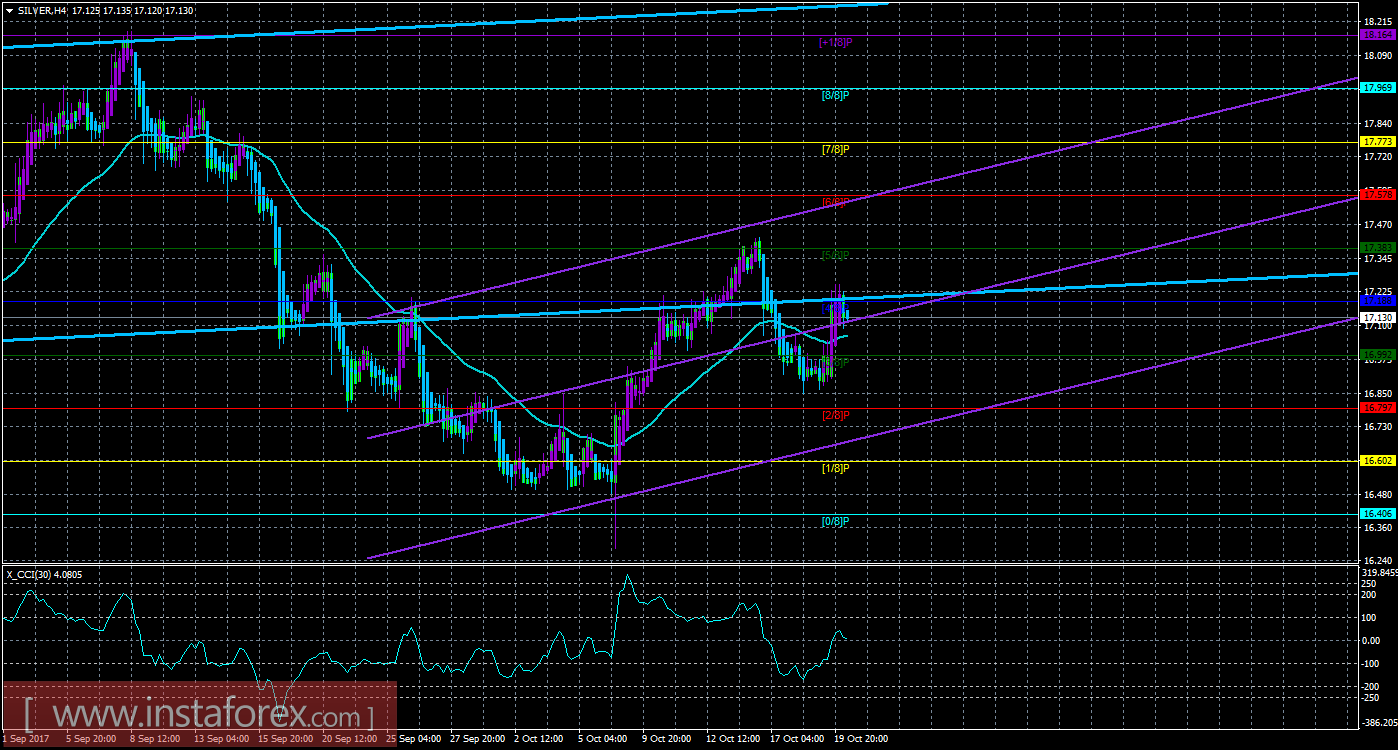Click the 19 Oct 20:00 time label
The height and width of the screenshot is (750, 1398).
pyautogui.click(x=860, y=739)
